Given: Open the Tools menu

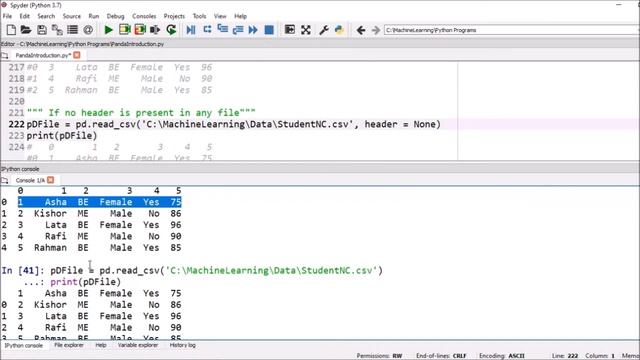Looking at the screenshot, I should click(199, 16).
